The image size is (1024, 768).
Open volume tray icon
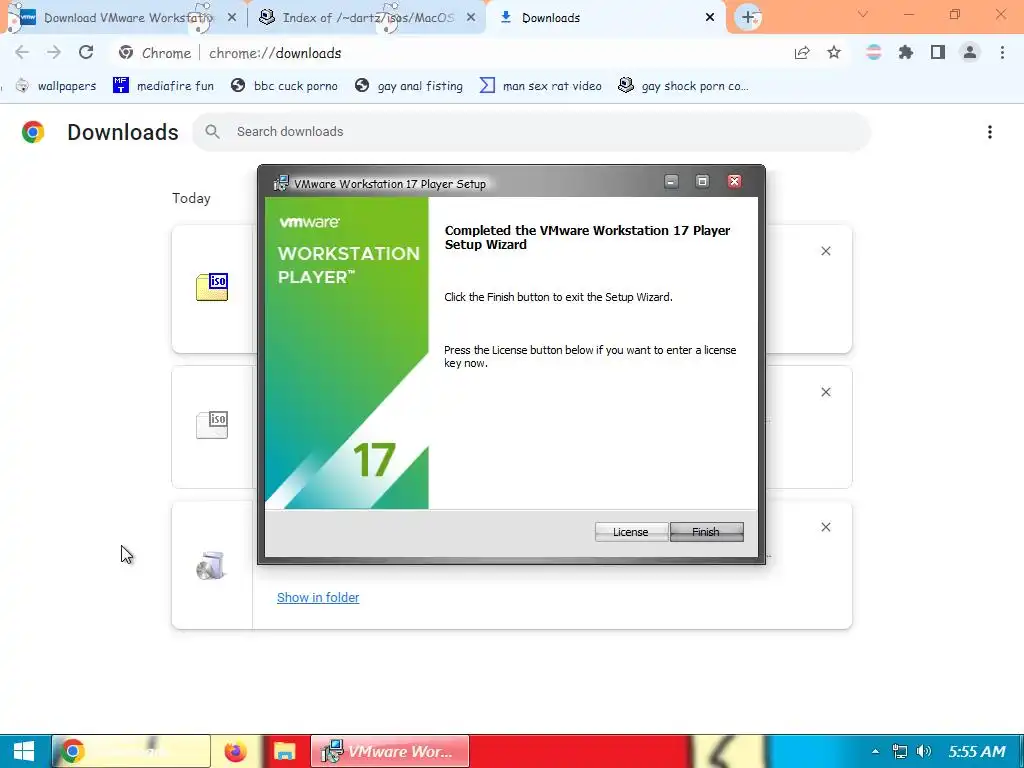point(923,752)
